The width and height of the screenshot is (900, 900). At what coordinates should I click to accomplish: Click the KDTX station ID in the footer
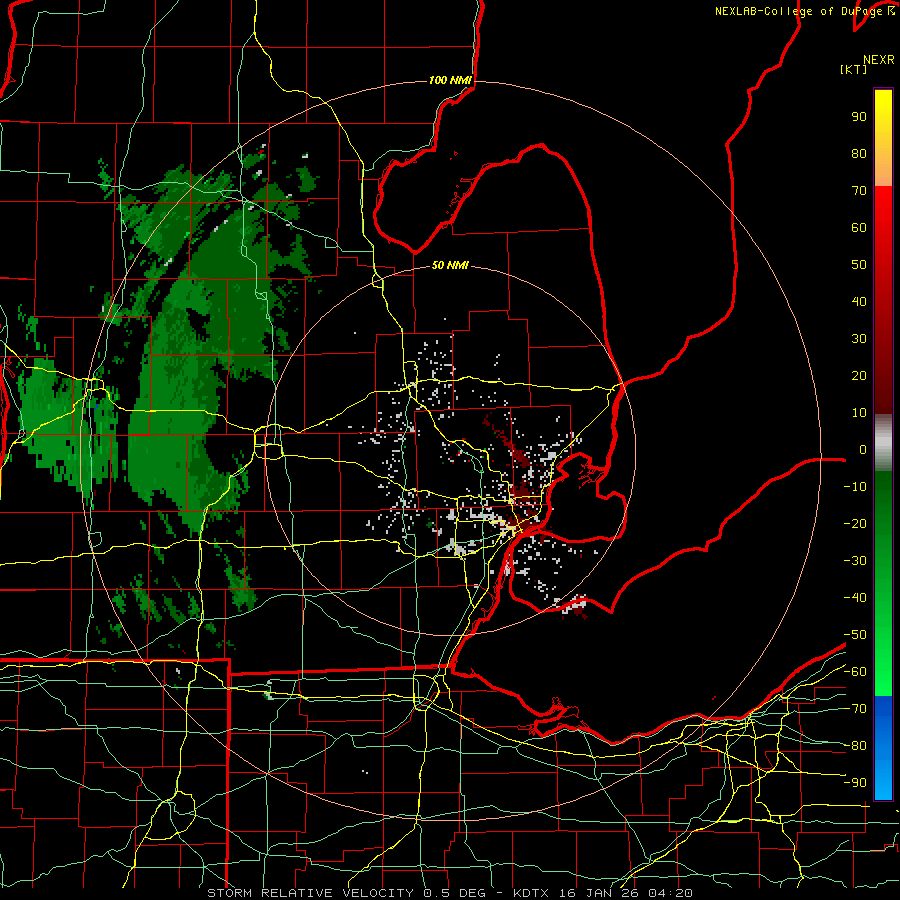530,893
